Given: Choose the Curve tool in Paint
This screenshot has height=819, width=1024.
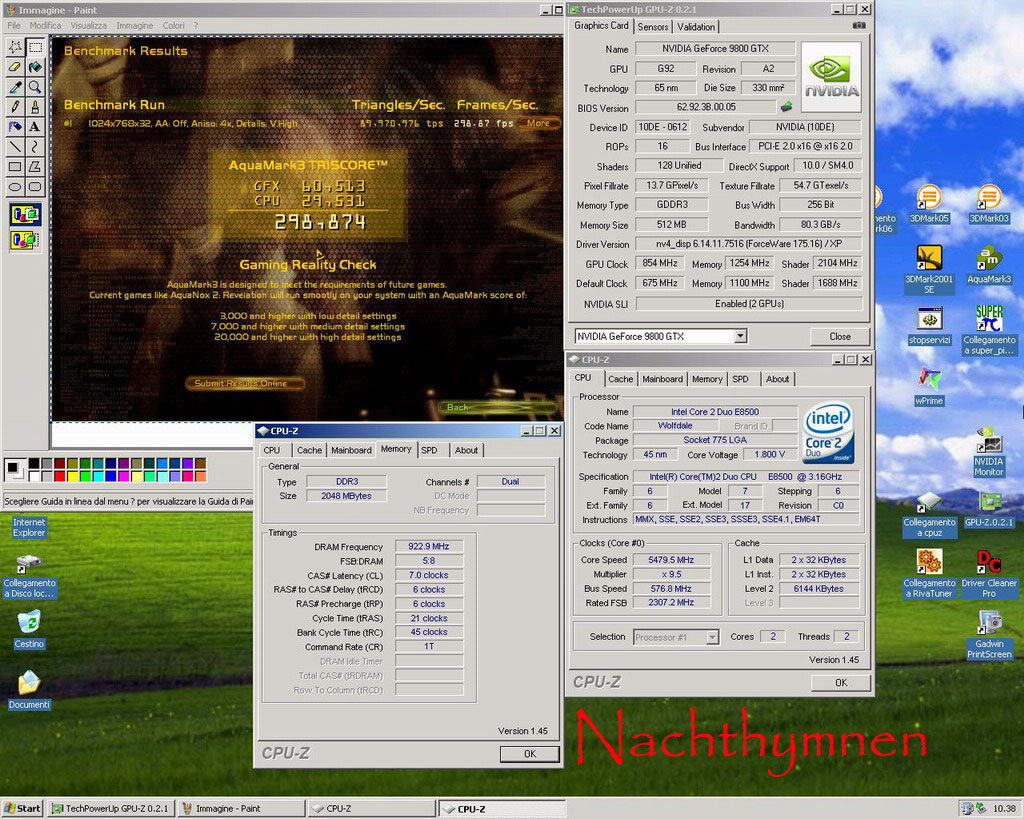Looking at the screenshot, I should (35, 147).
